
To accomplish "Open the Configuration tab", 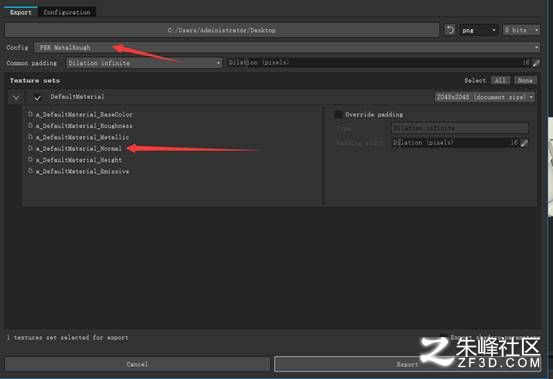I will (x=67, y=12).
